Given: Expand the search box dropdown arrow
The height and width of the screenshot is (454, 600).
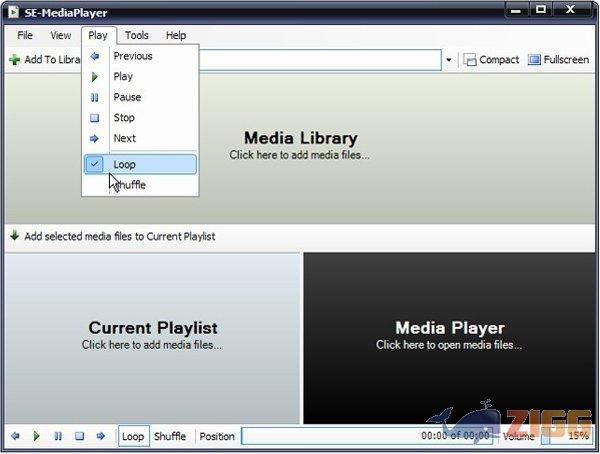Looking at the screenshot, I should [449, 60].
